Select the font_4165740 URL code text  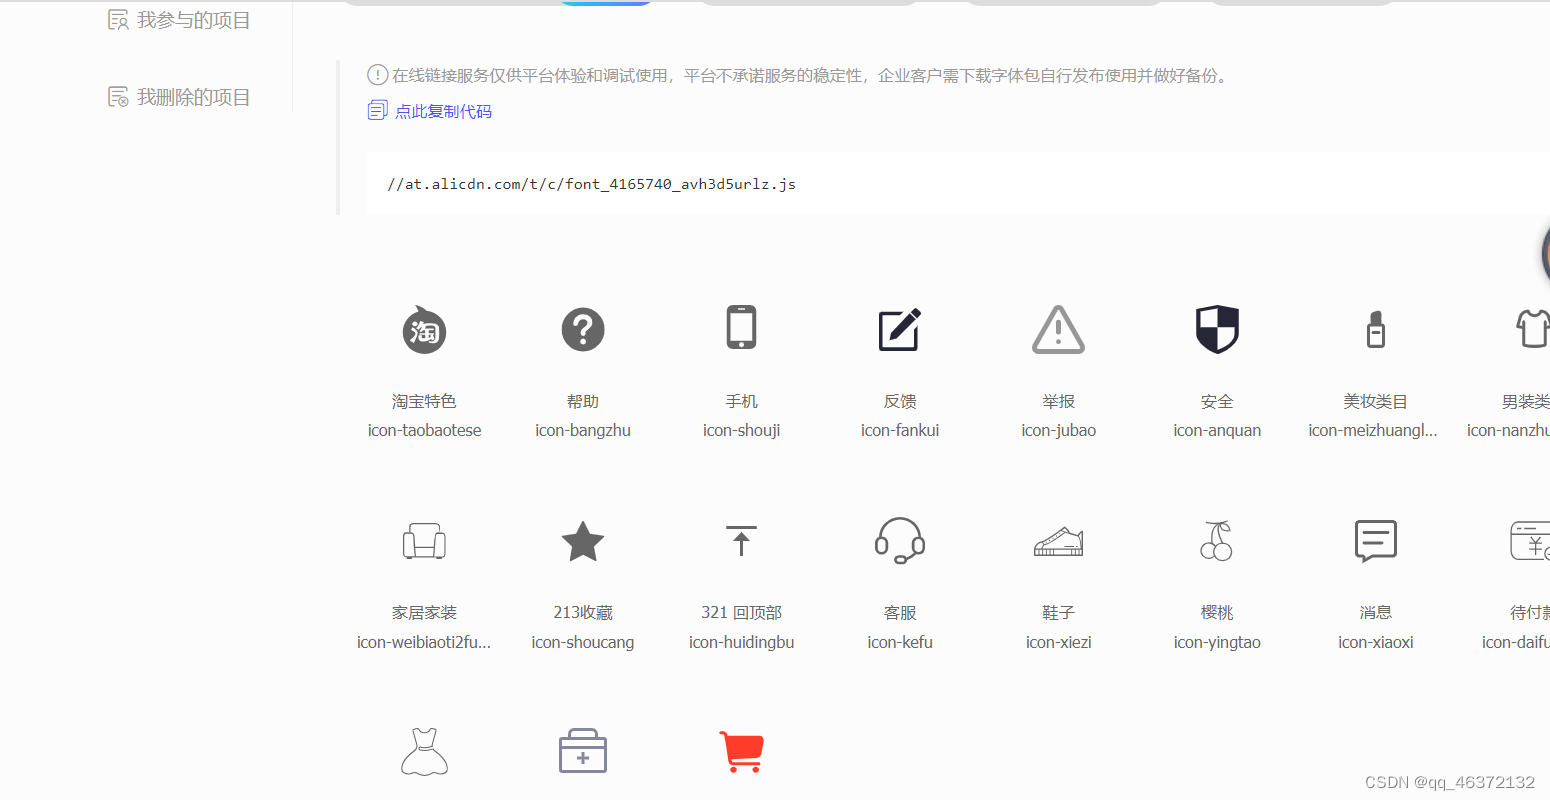pos(591,184)
